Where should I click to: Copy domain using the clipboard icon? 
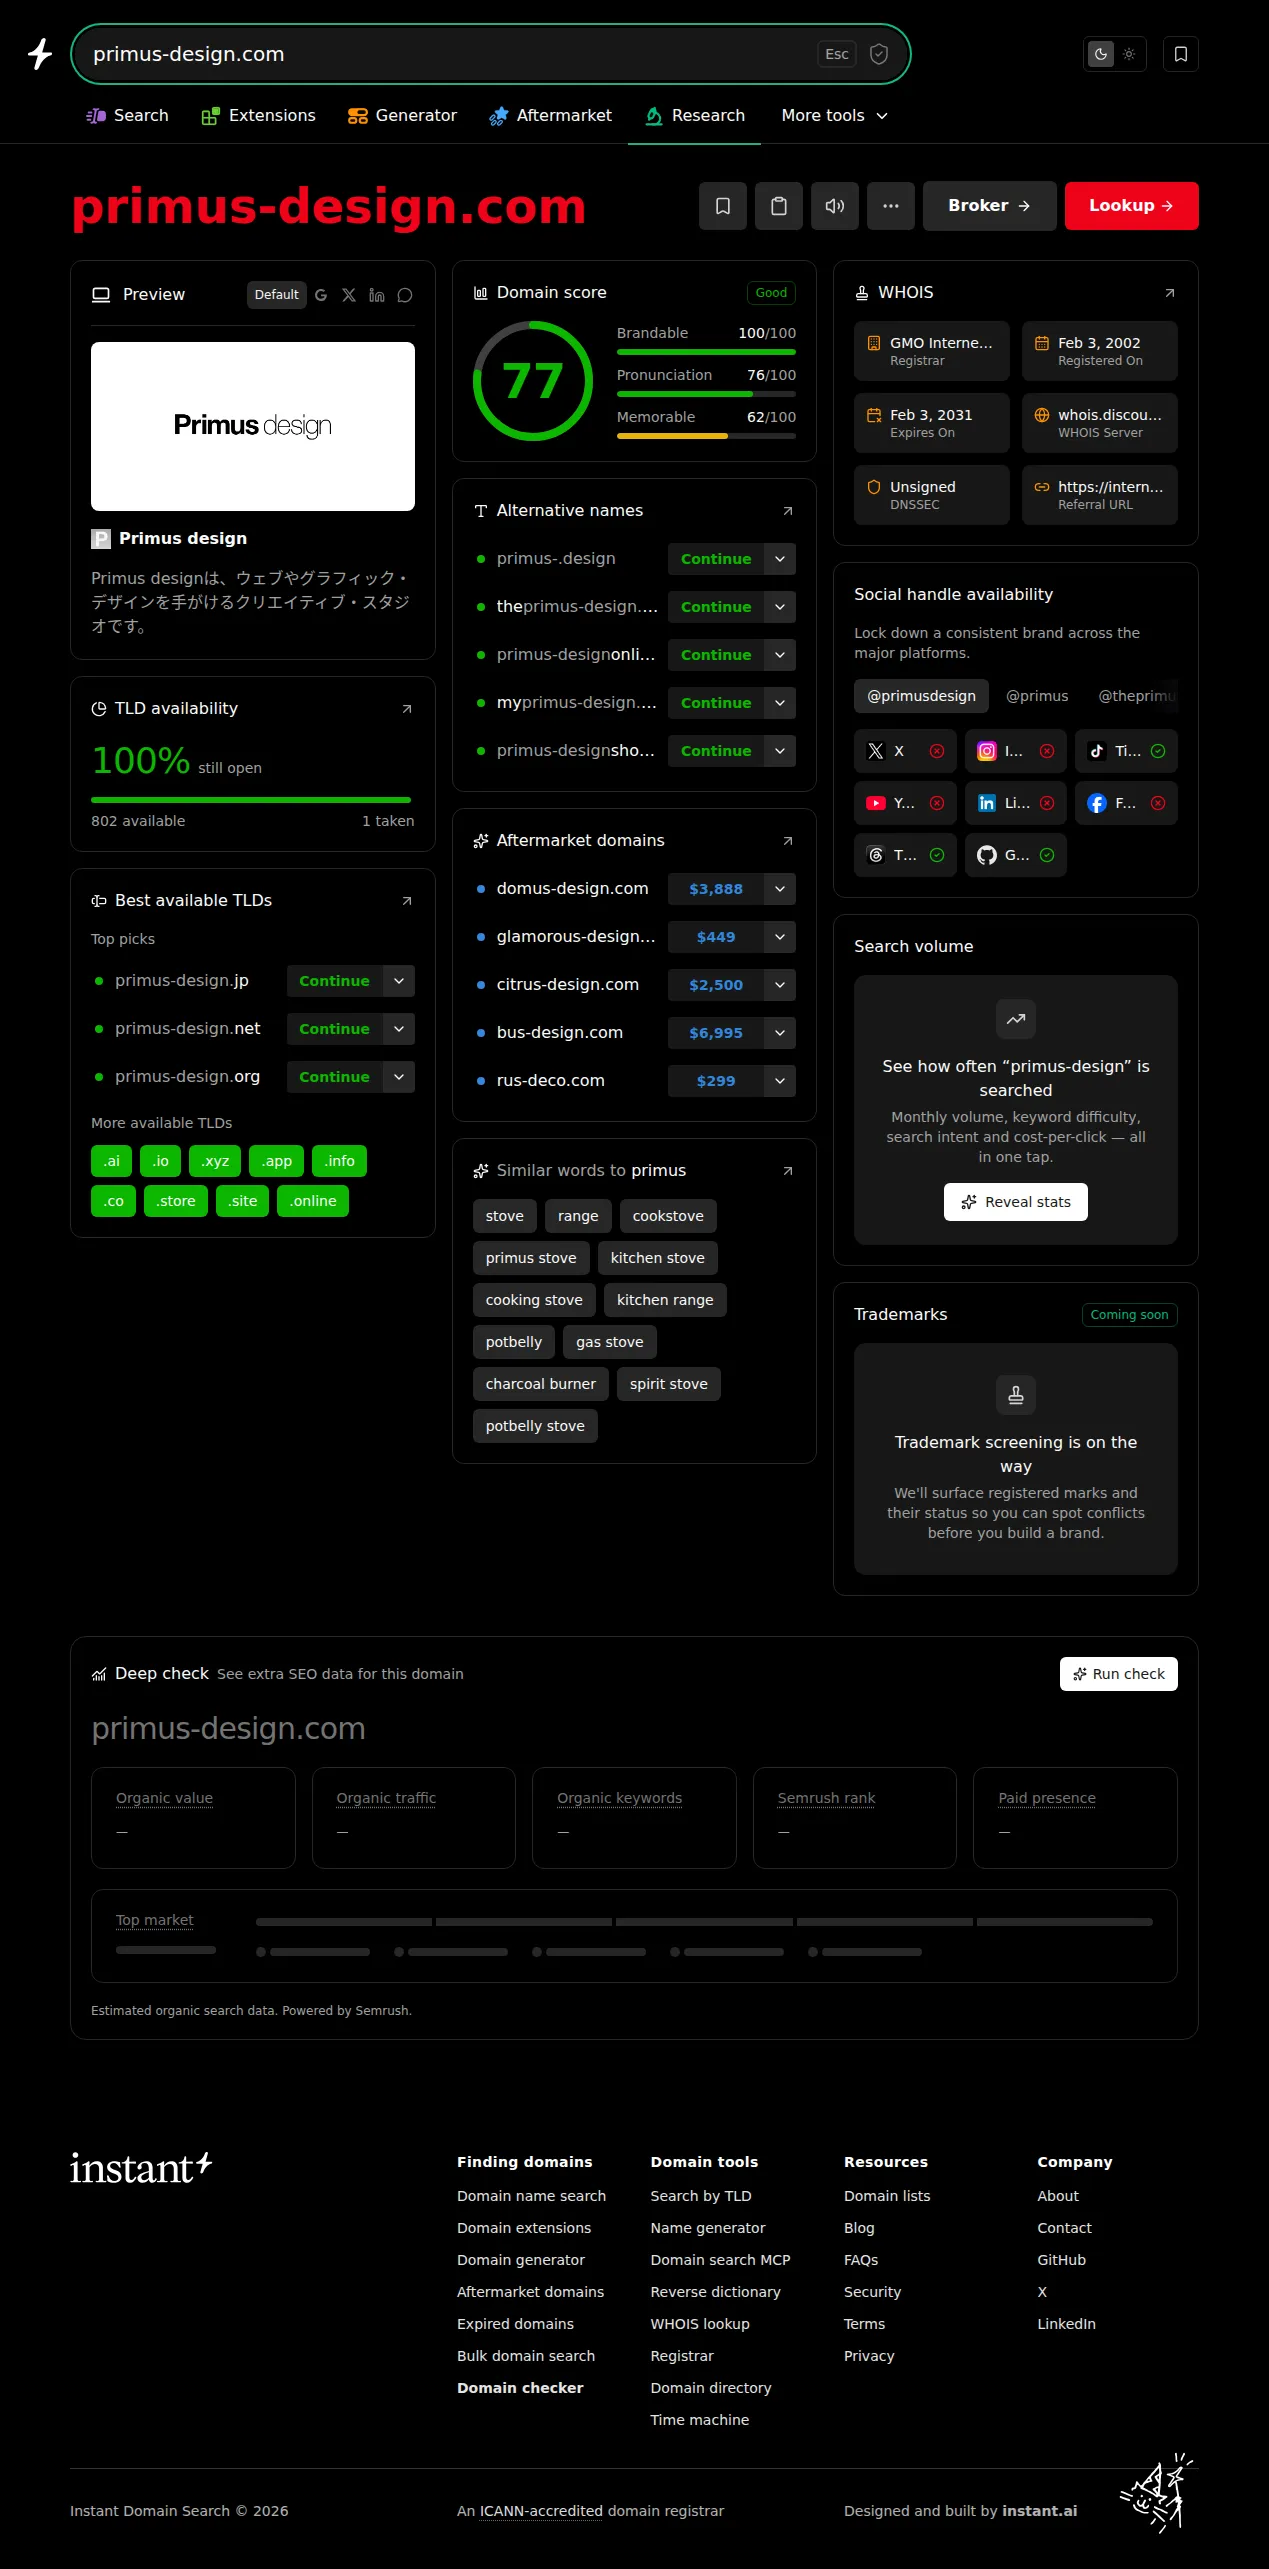[x=779, y=206]
